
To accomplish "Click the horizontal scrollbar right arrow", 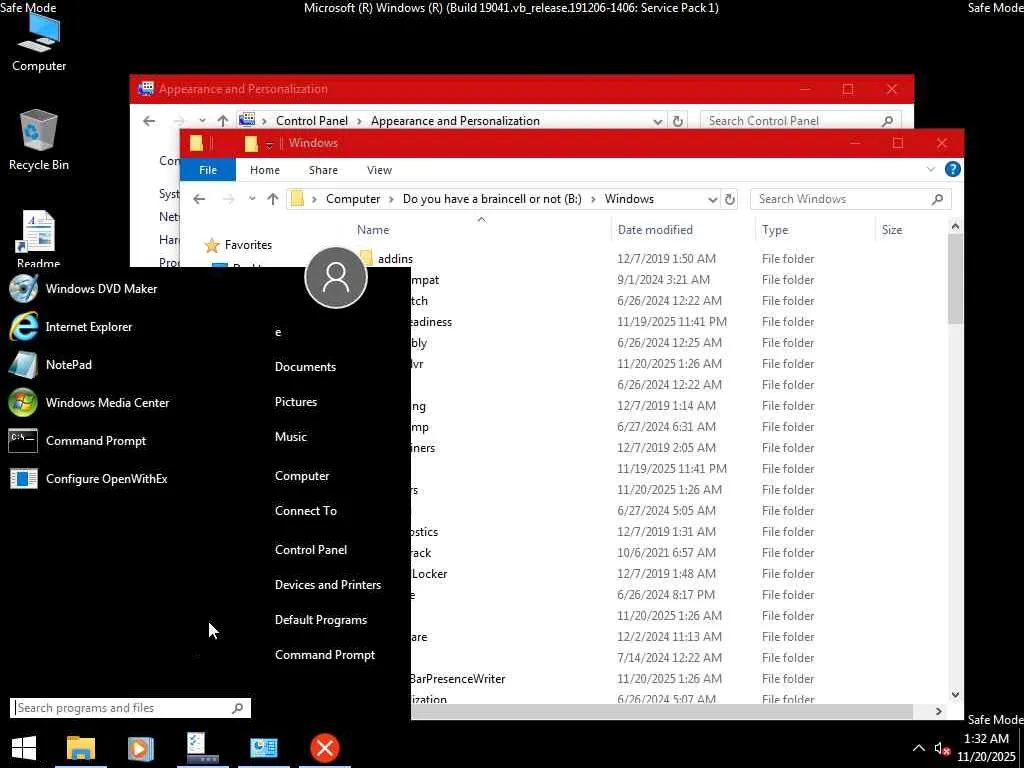I will pyautogui.click(x=939, y=711).
